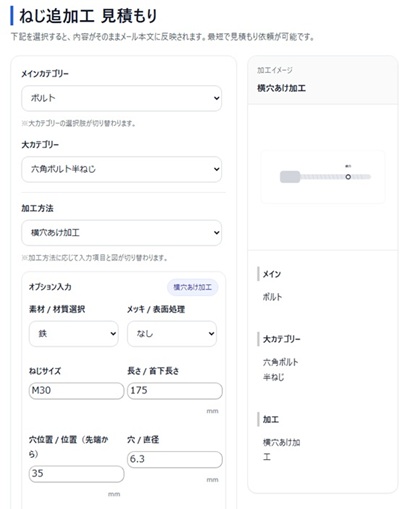Open the メッキ / 表面処理 dropdown showing なし
This screenshot has width=400, height=509.
click(x=172, y=334)
